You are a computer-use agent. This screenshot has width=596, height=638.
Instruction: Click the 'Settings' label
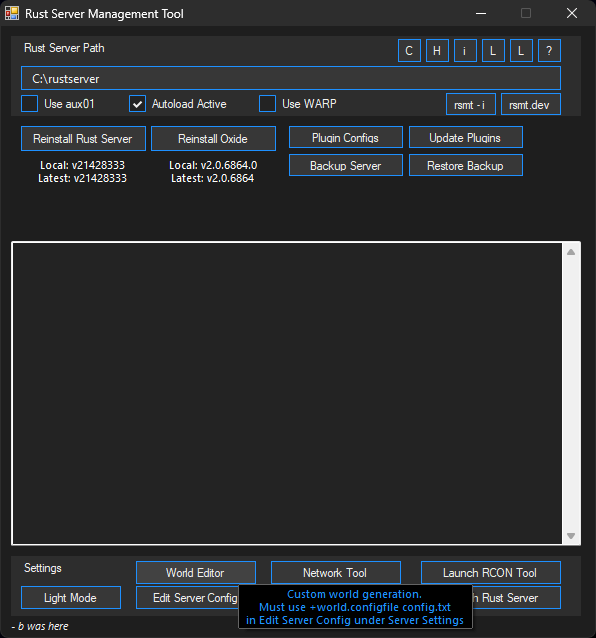tap(43, 568)
